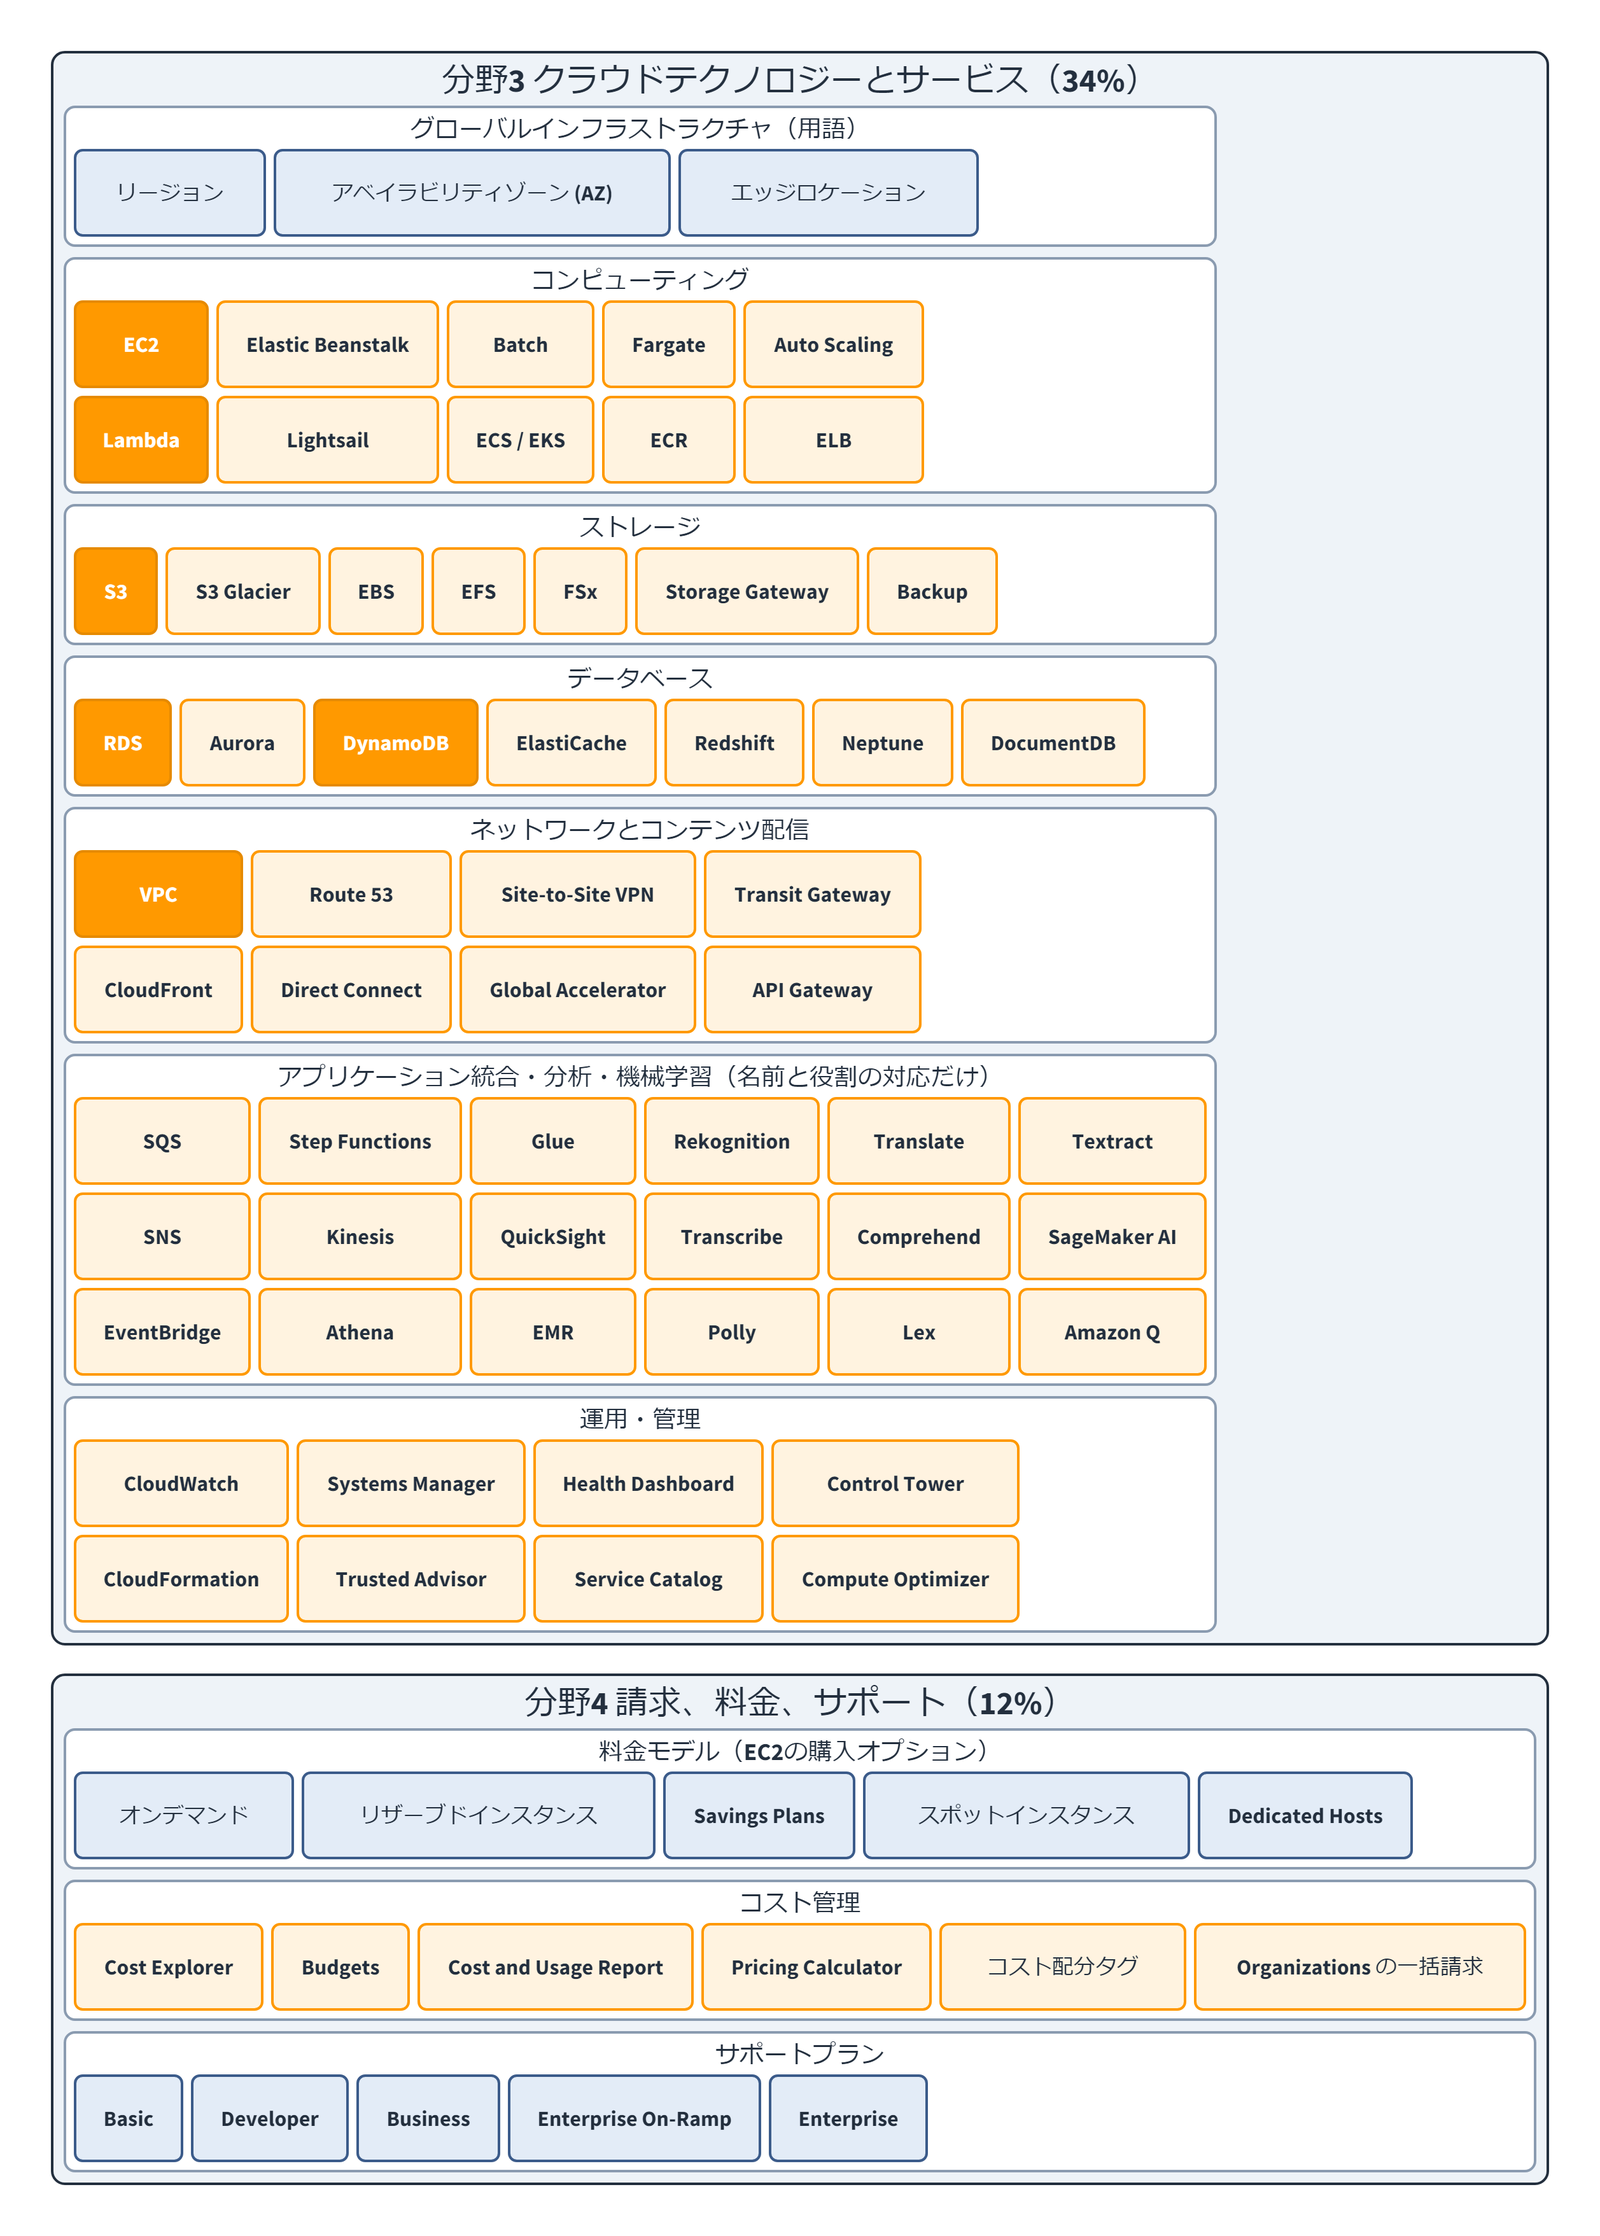Select the リザーブドインスタンス box
The width and height of the screenshot is (1600, 2236).
pos(478,1816)
